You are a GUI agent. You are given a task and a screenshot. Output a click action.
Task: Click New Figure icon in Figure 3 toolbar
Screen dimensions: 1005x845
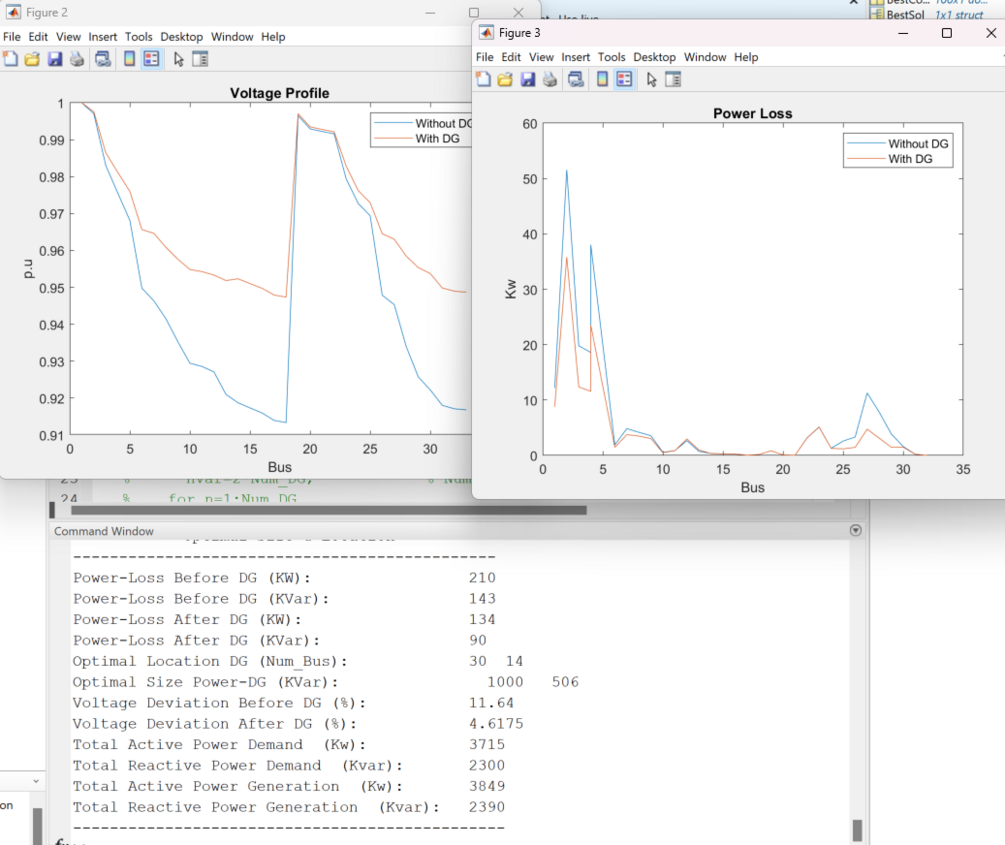pyautogui.click(x=483, y=79)
